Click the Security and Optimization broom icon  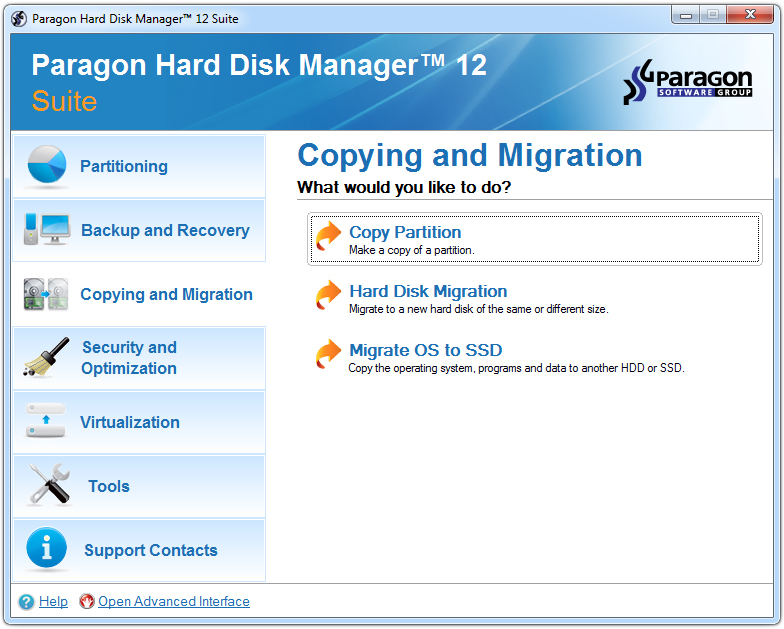coord(46,356)
